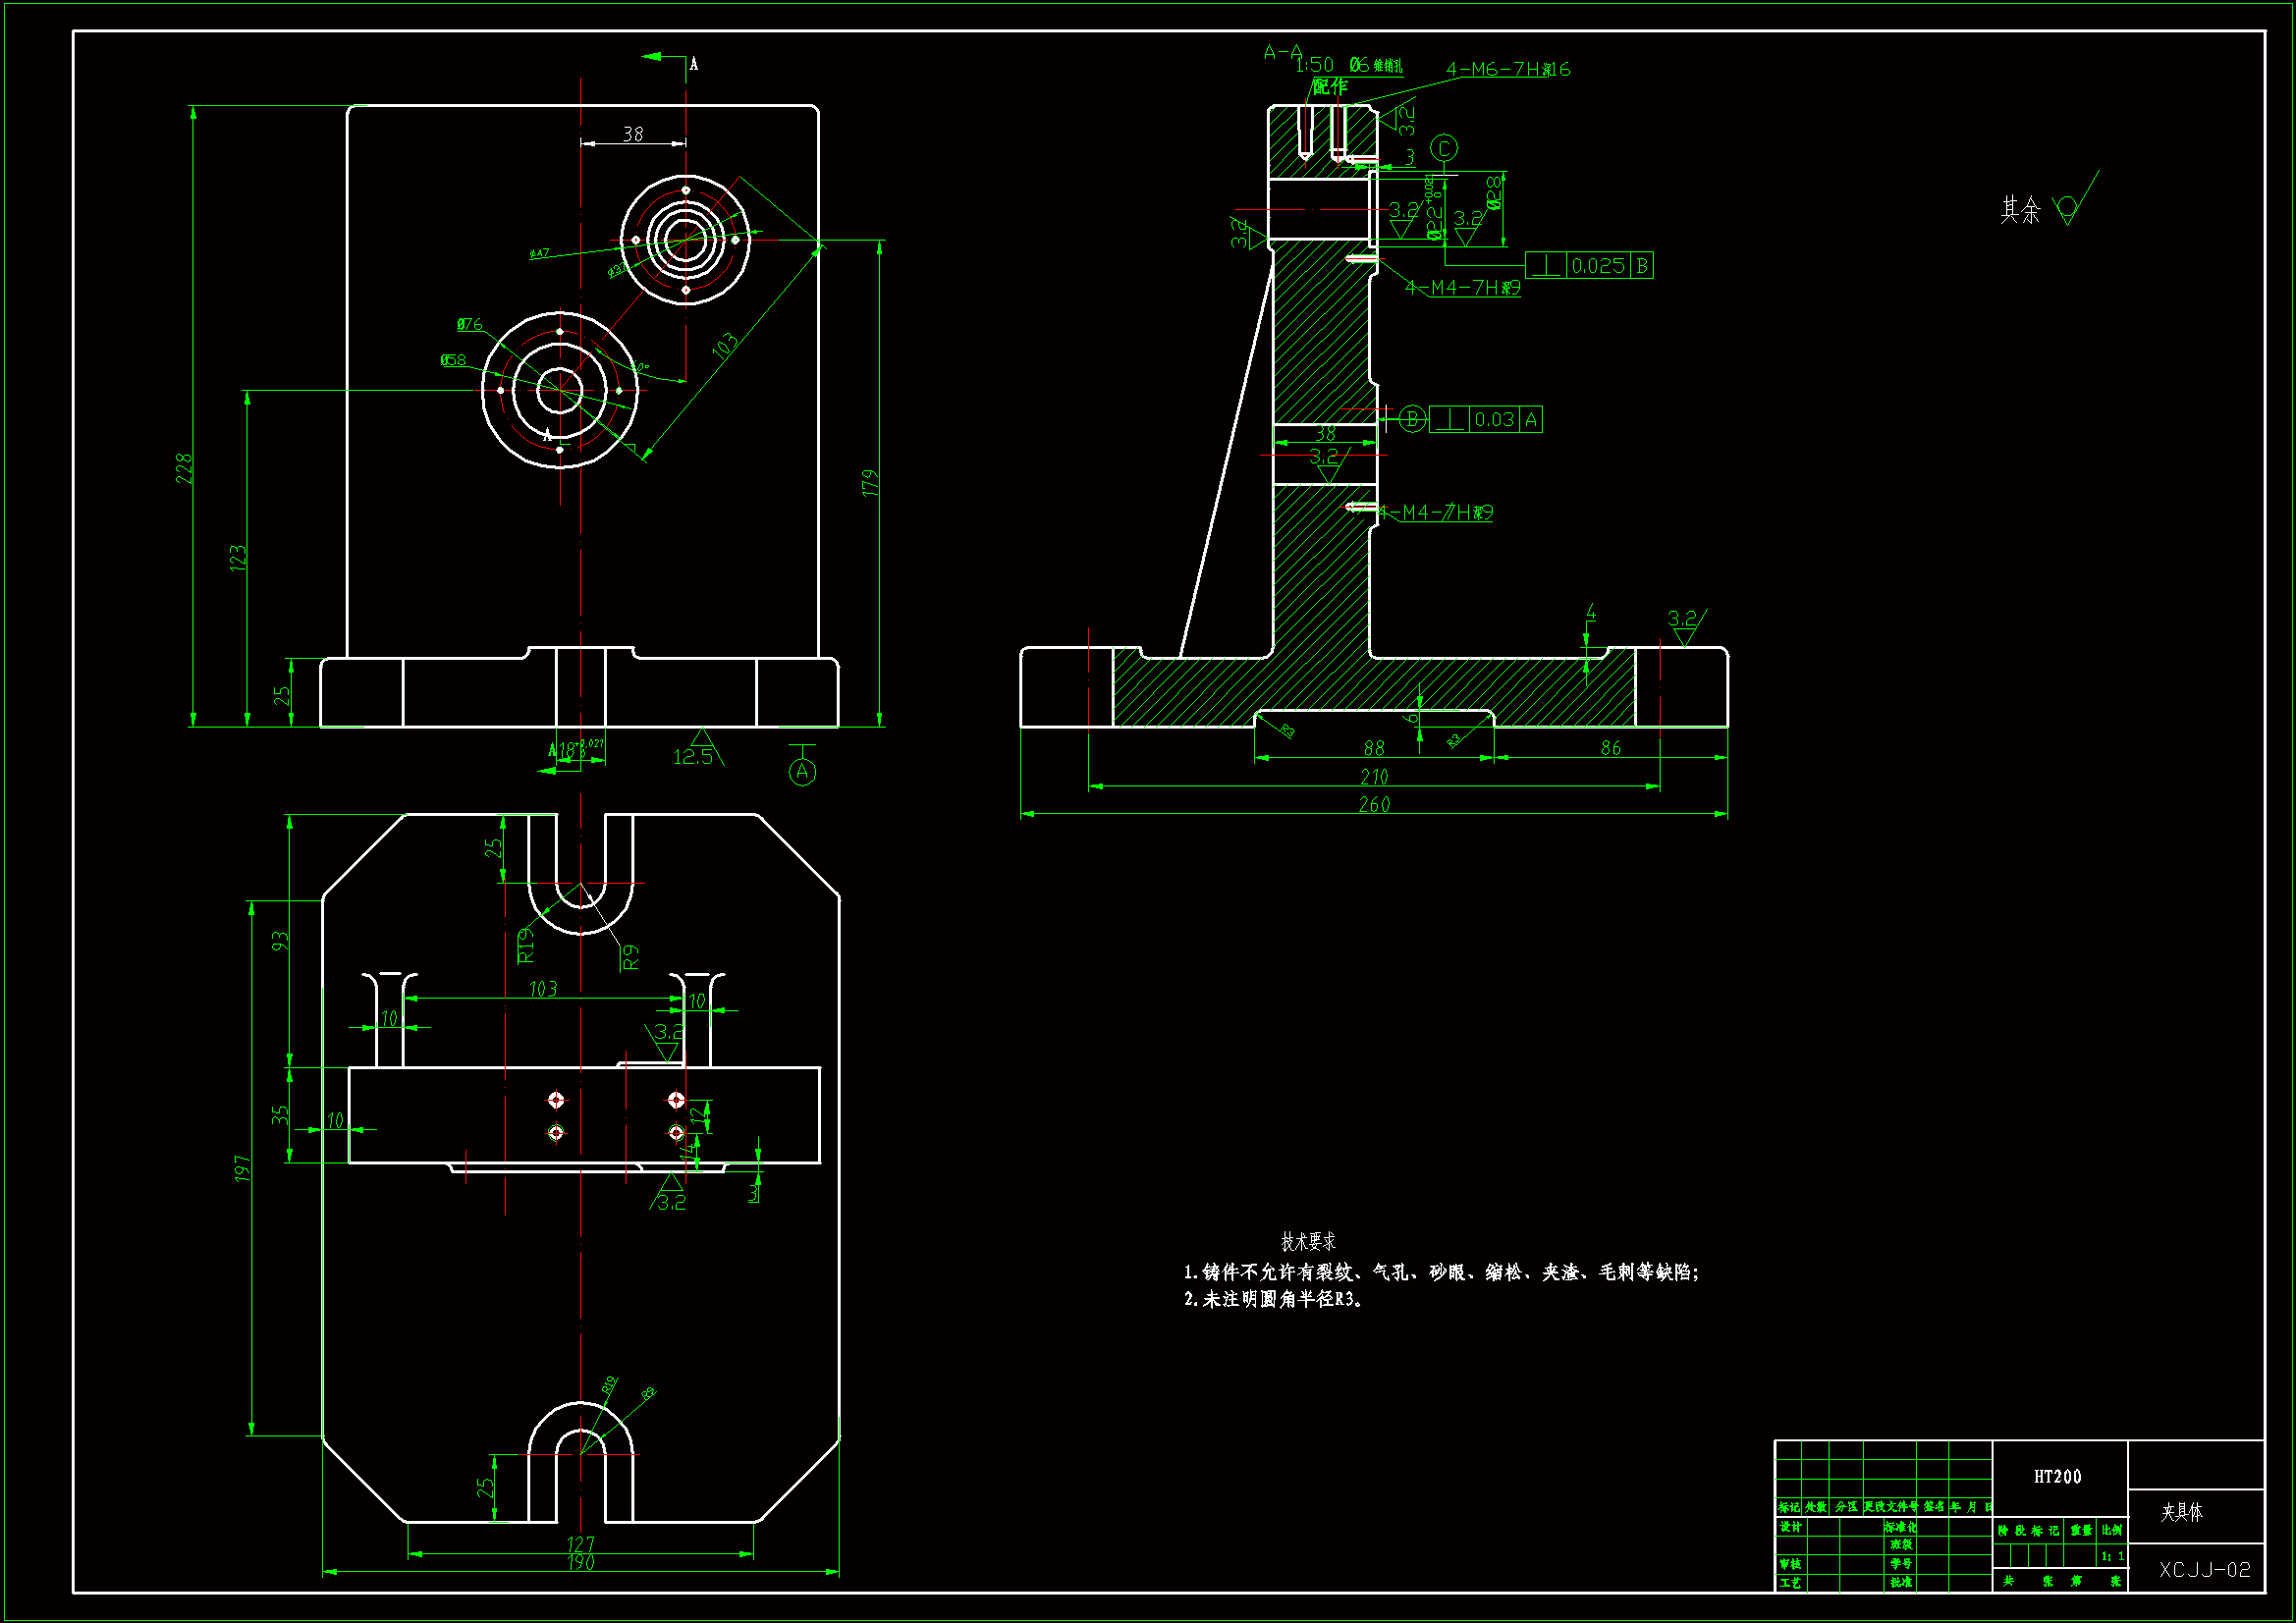Select the XCJJ-02 drawing number text
The image size is (2296, 1623).
point(2204,1570)
